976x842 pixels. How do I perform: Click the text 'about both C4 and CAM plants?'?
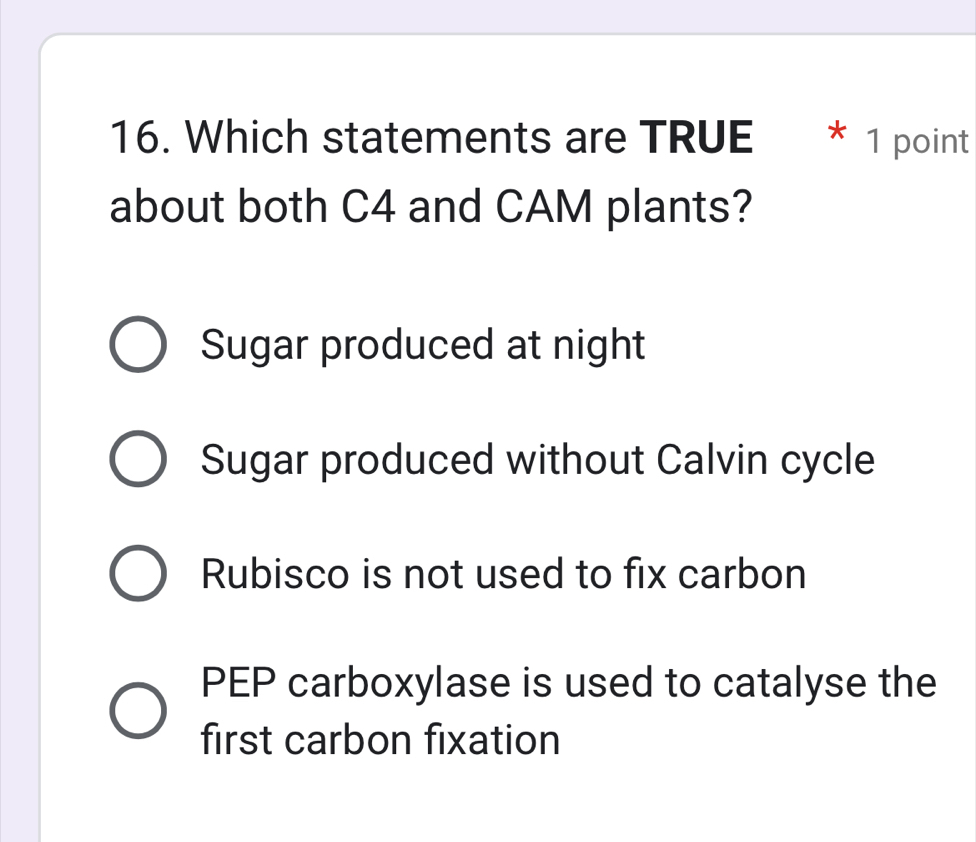430,206
